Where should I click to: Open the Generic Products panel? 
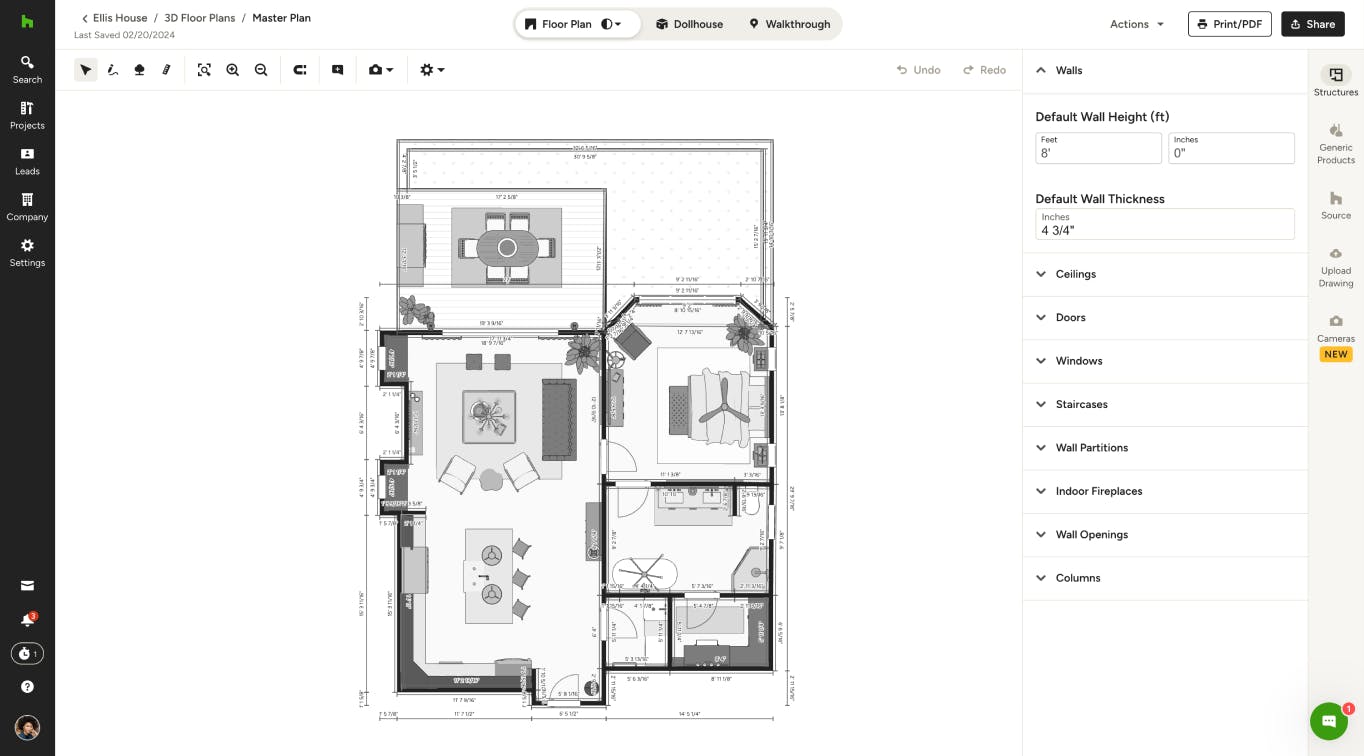click(x=1336, y=144)
